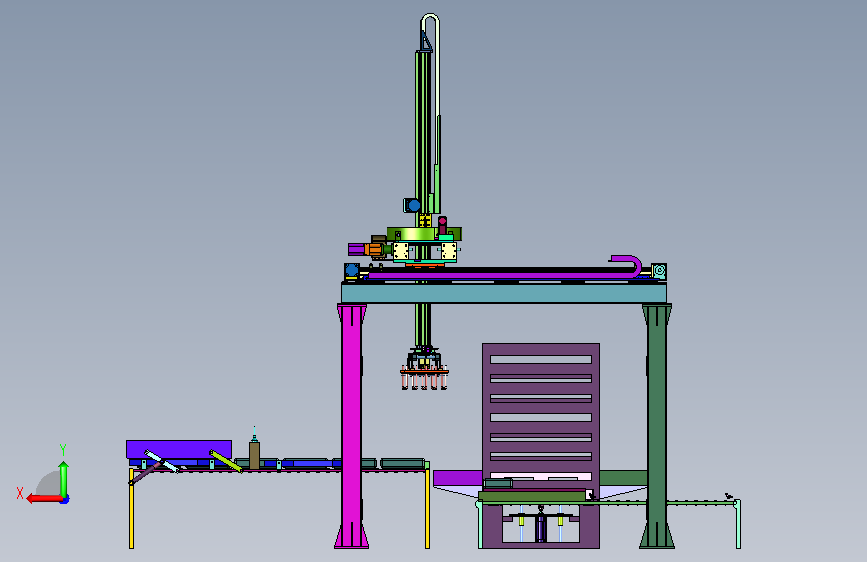Select the round green carriage plate
Screen dimensions: 867x562
[x=424, y=233]
